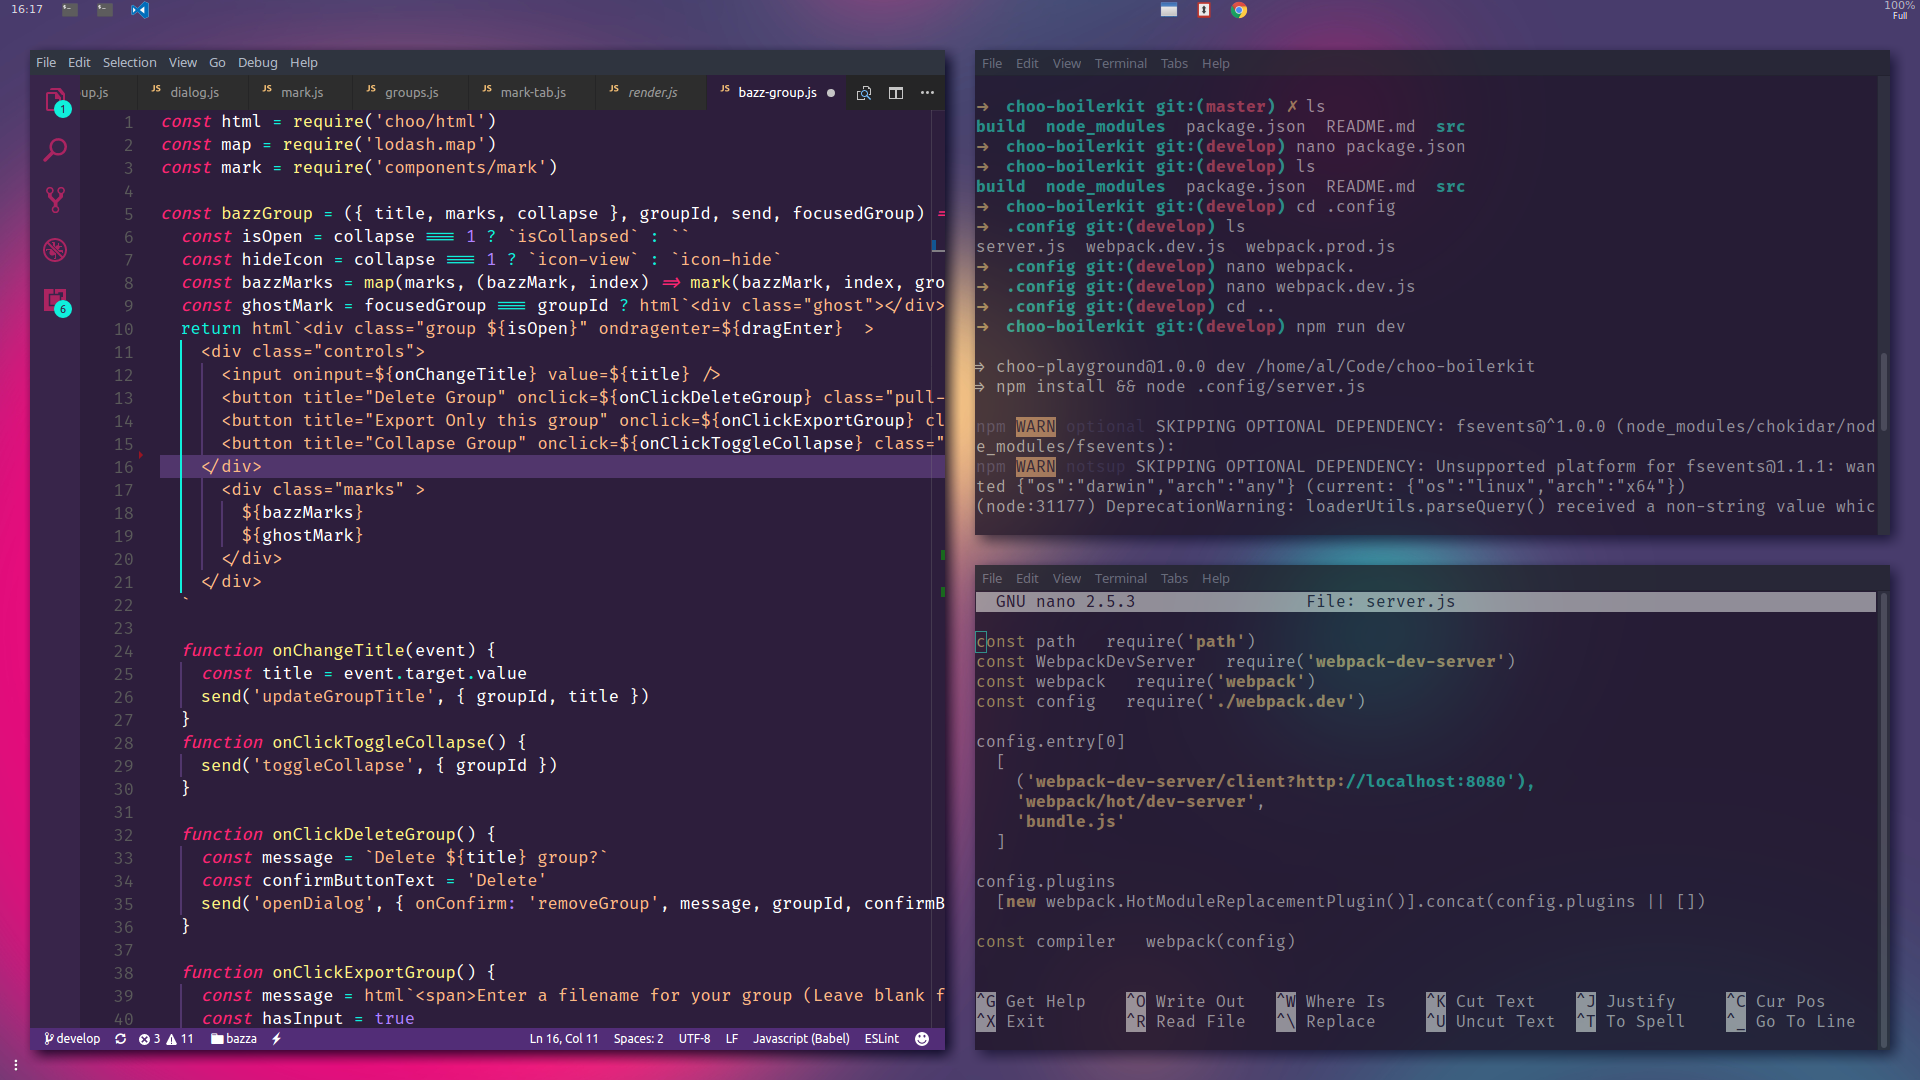
Task: Click the three-dot handle at bottom-left corner
Action: 15,1065
